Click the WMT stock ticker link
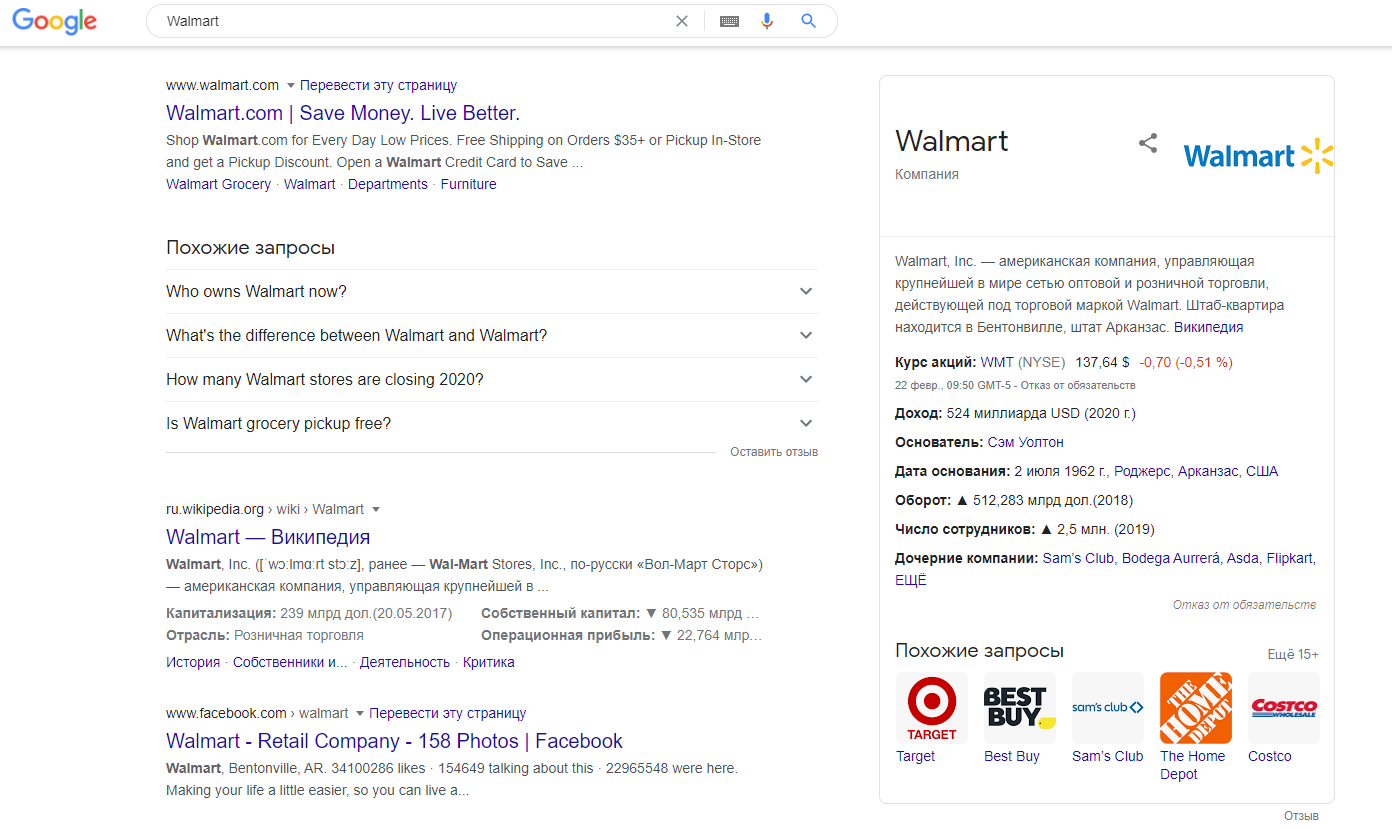The image size is (1392, 830). pos(997,362)
